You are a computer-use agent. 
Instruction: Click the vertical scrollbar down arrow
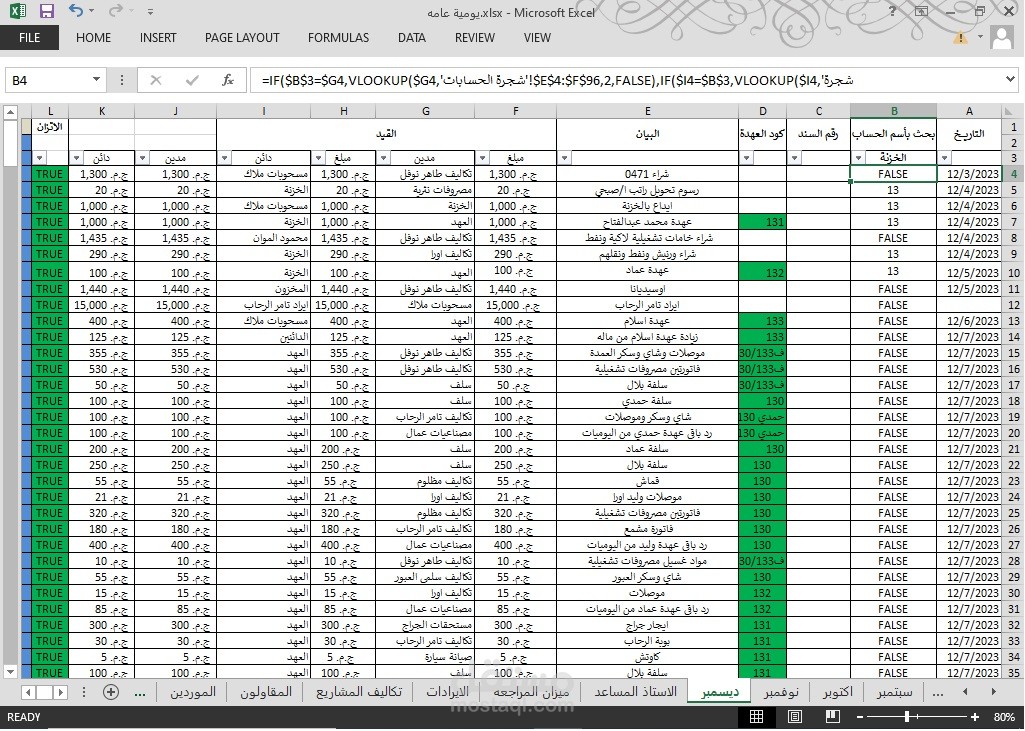click(x=10, y=672)
